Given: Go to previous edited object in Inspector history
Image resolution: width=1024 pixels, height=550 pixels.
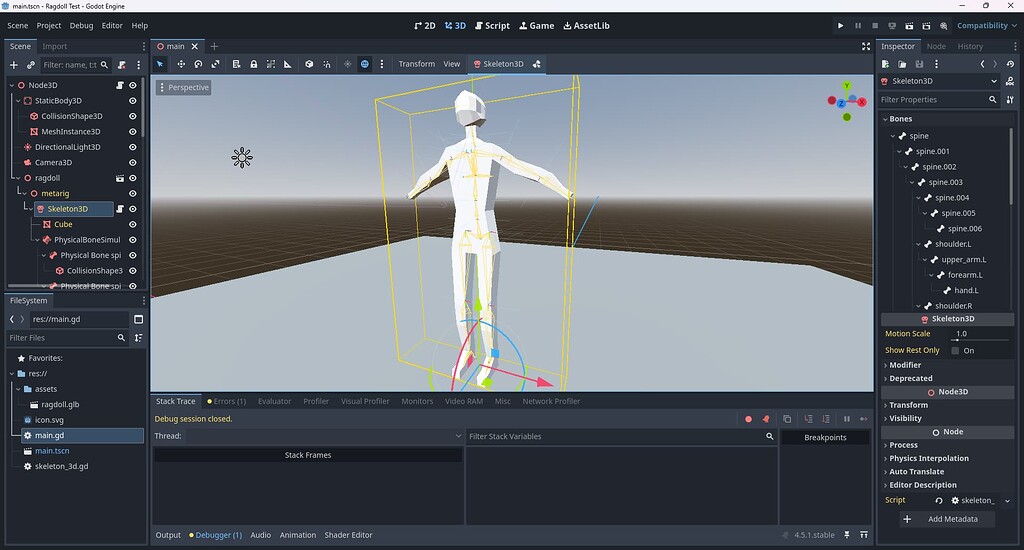Looking at the screenshot, I should coord(982,64).
